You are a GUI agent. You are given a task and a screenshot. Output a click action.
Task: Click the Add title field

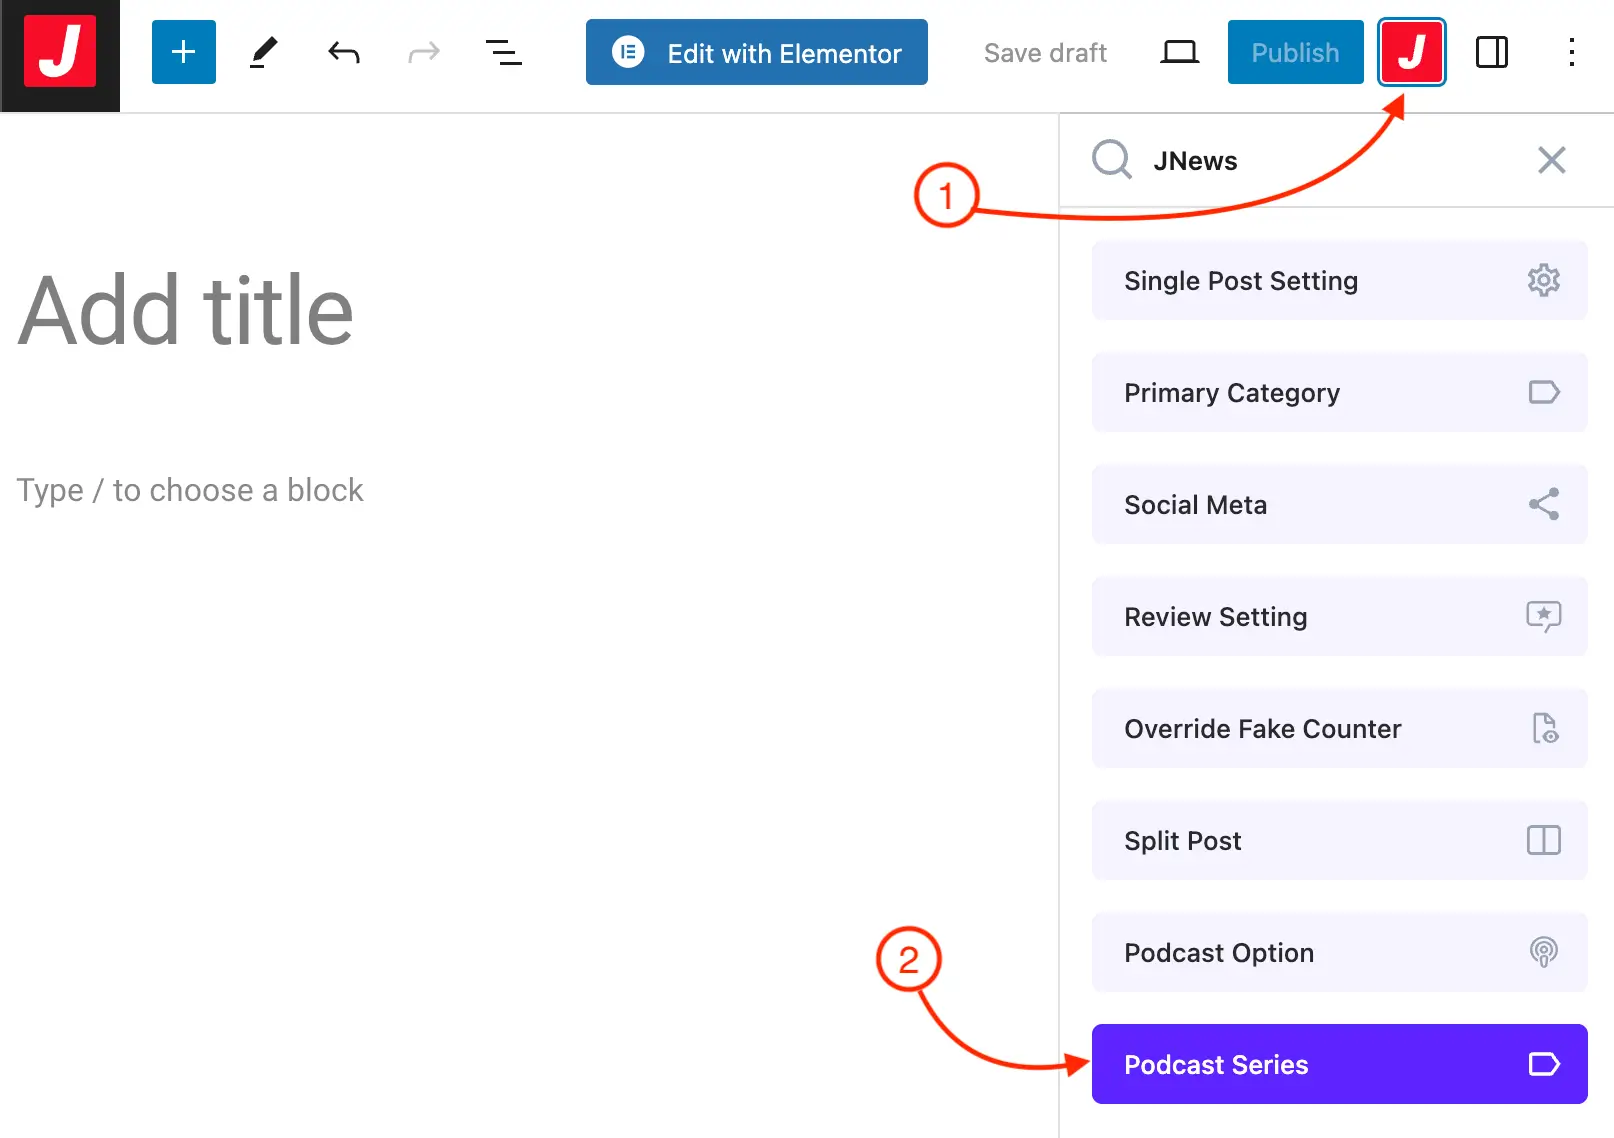[186, 311]
